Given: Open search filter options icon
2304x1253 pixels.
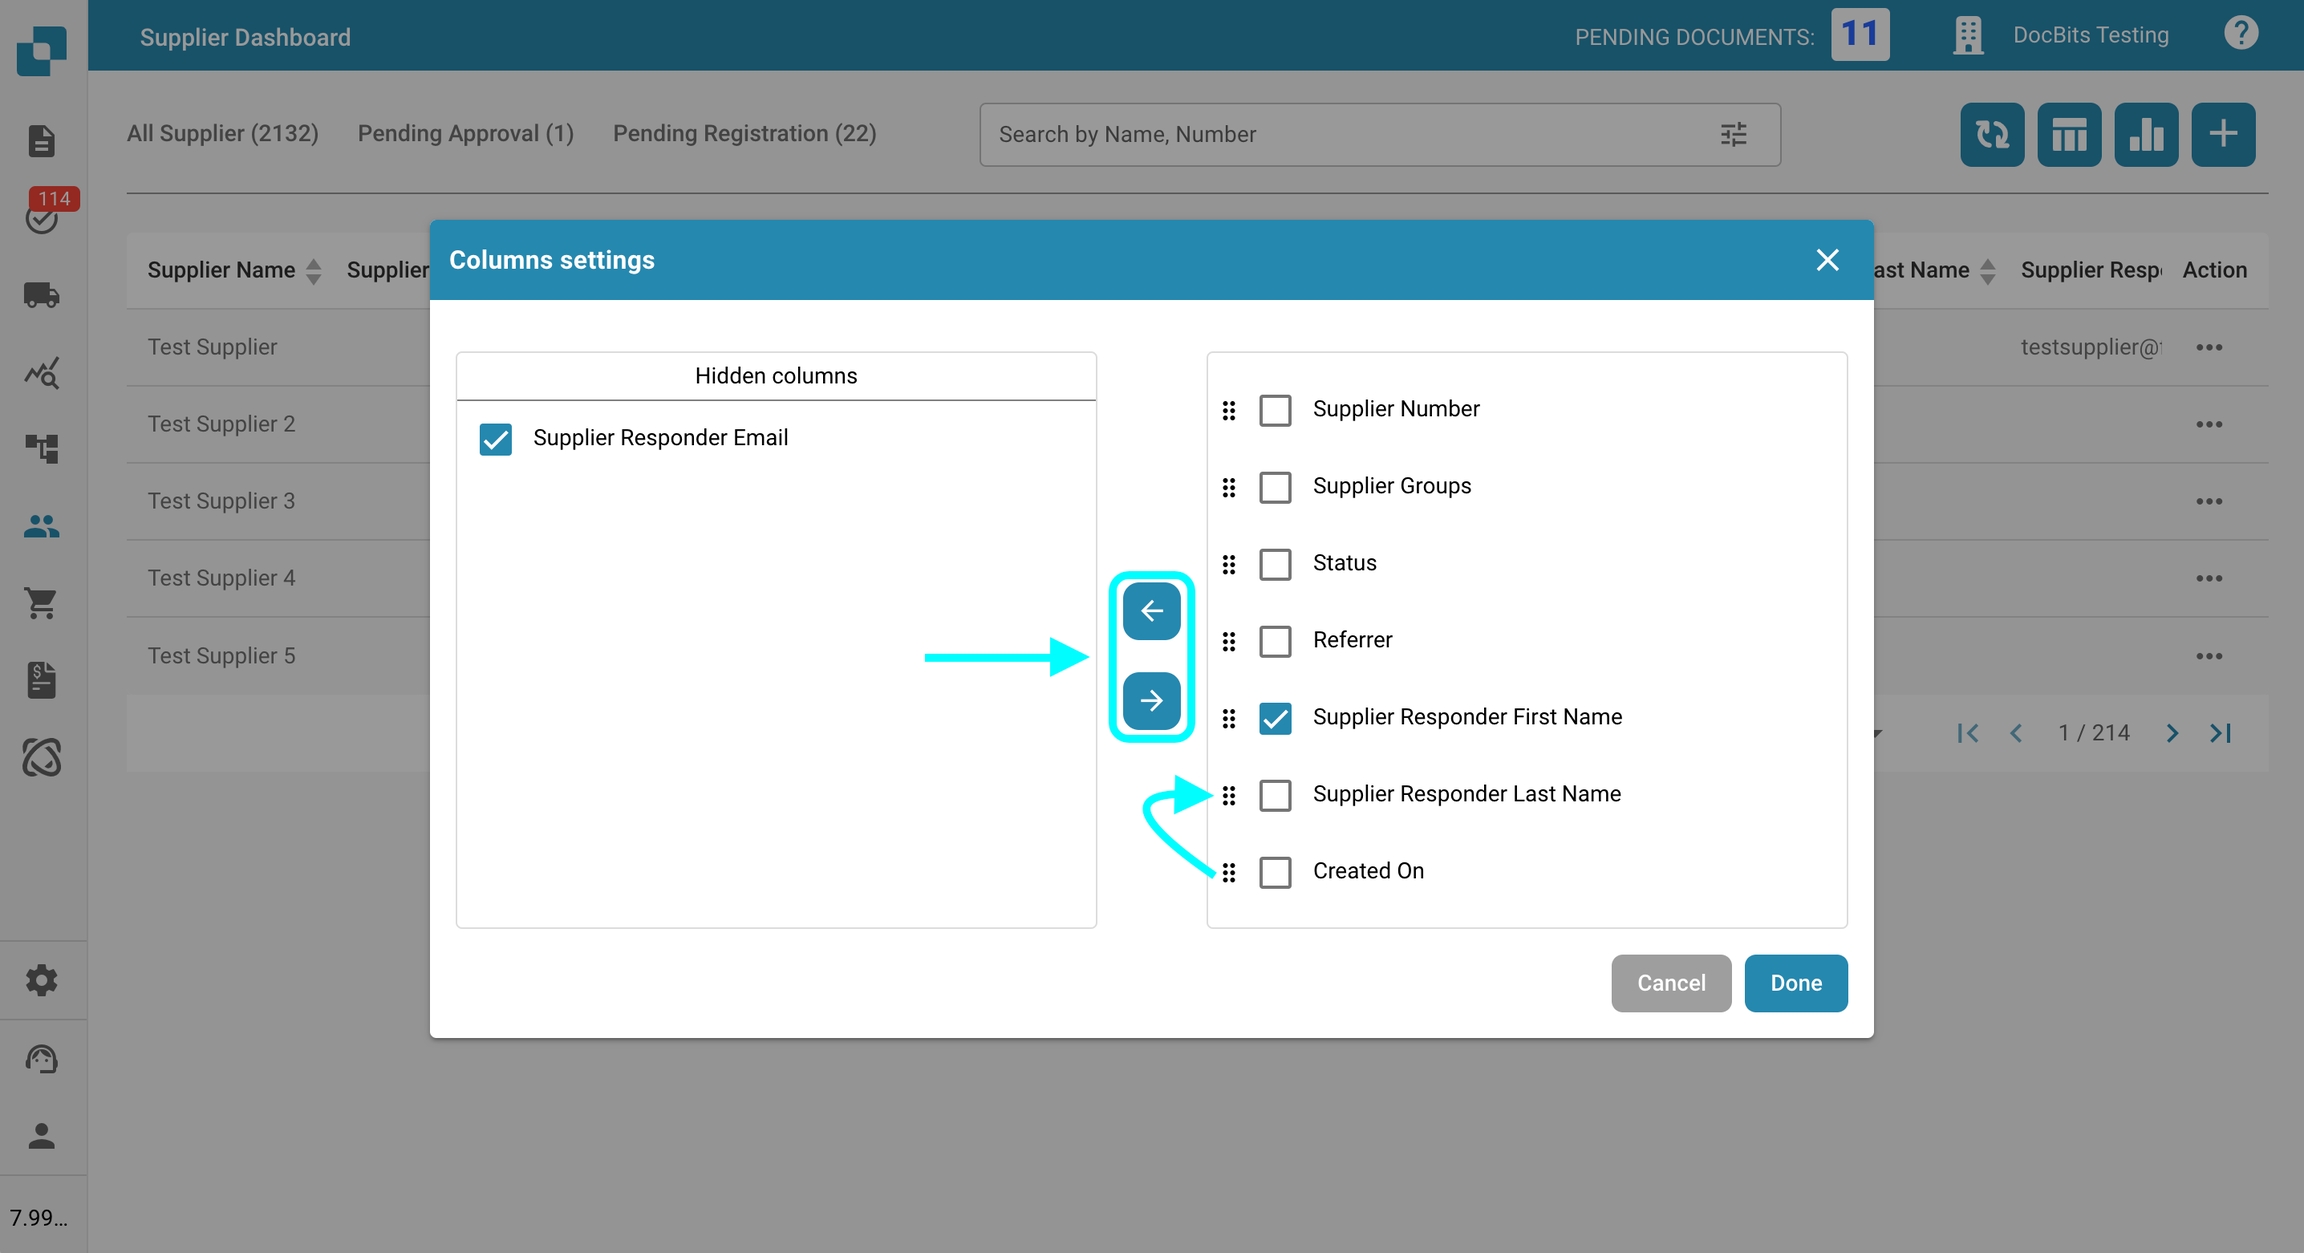Looking at the screenshot, I should 1733,134.
